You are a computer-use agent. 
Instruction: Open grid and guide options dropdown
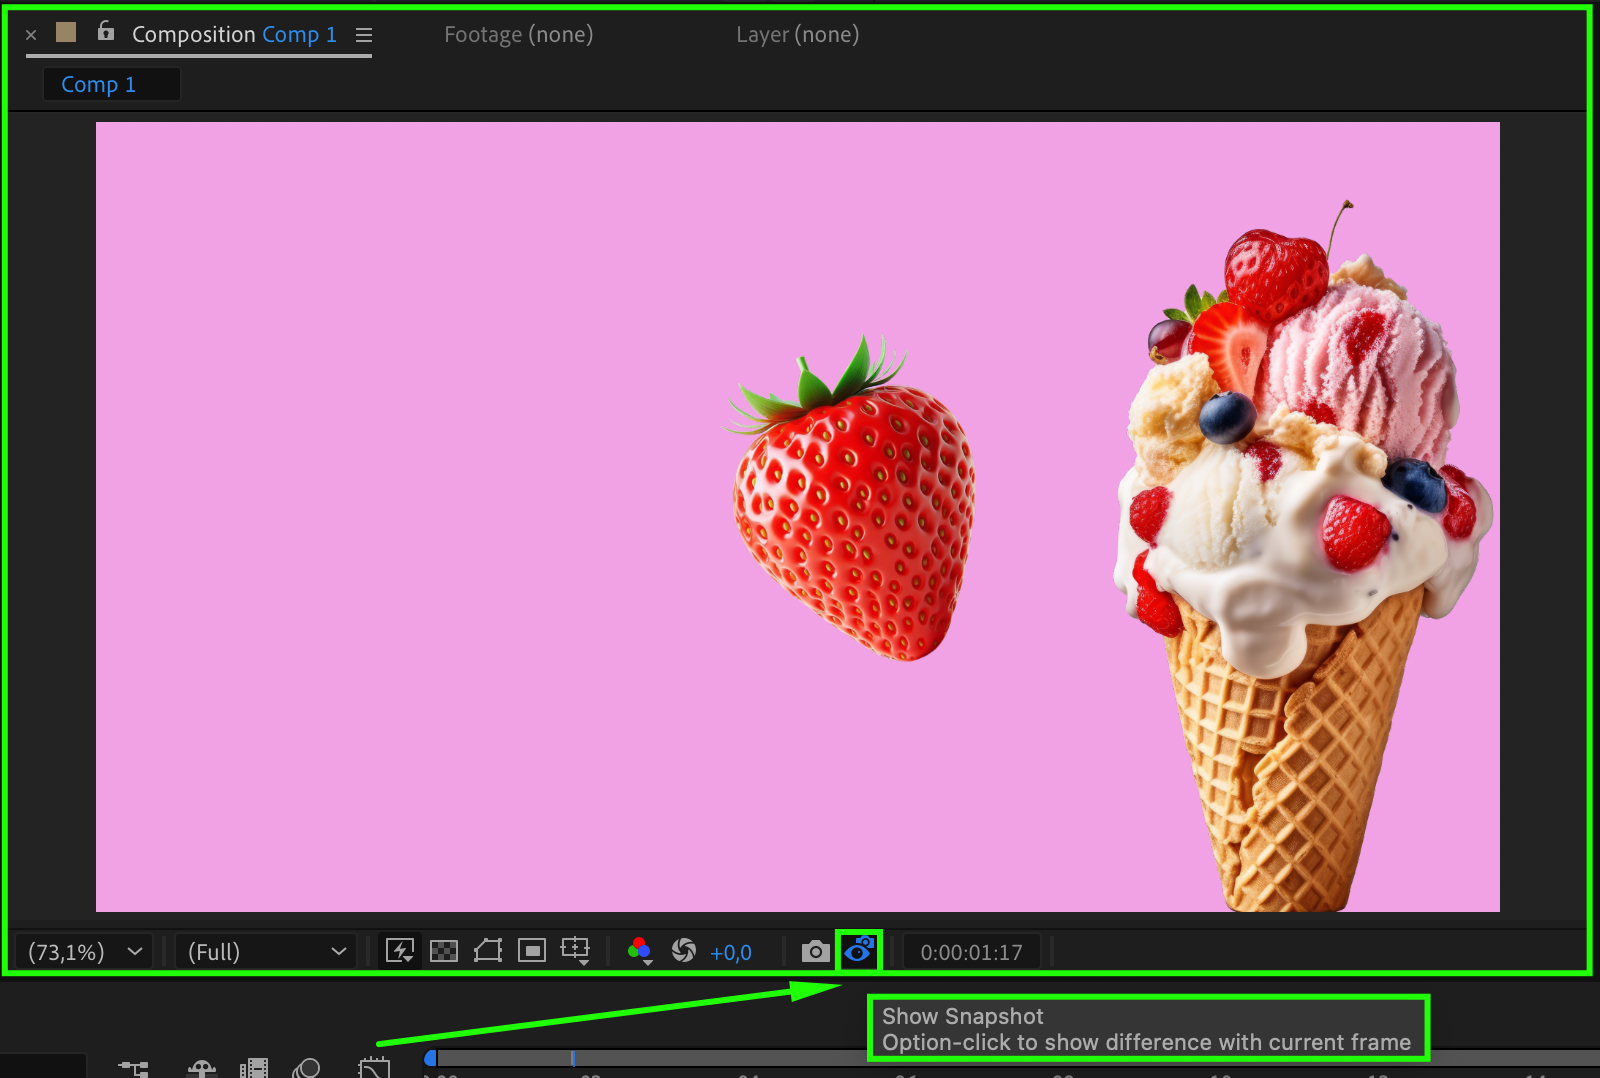pyautogui.click(x=576, y=951)
